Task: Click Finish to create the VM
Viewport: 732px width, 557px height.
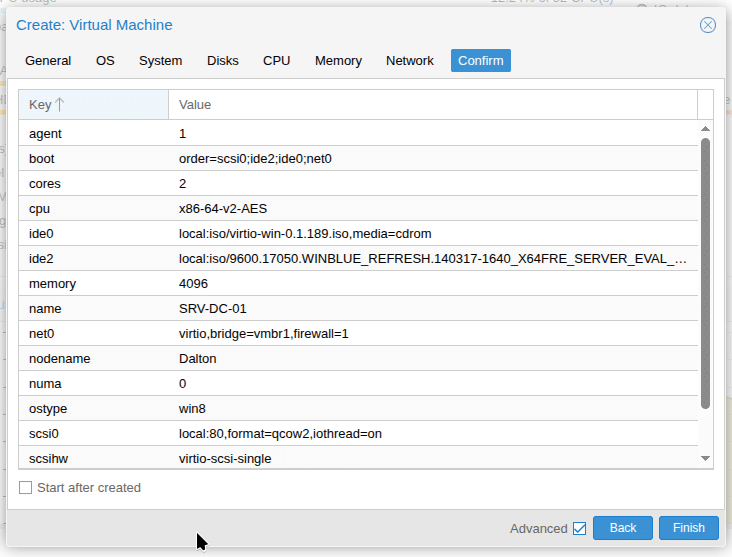Action: point(689,528)
